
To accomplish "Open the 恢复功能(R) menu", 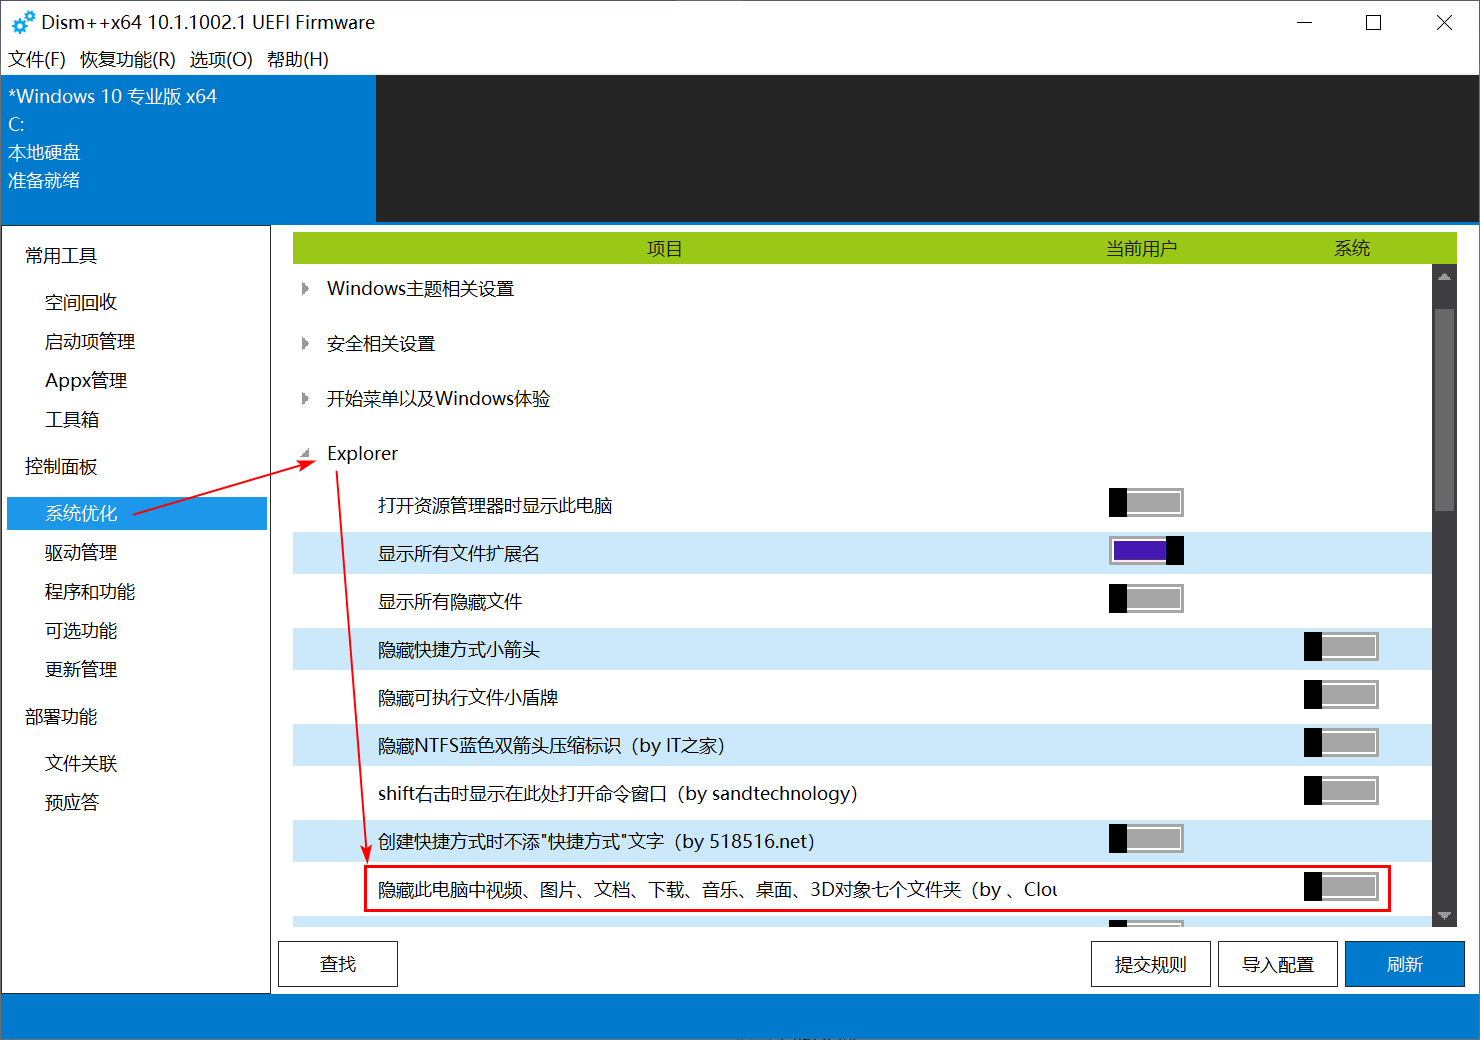I will pos(128,59).
